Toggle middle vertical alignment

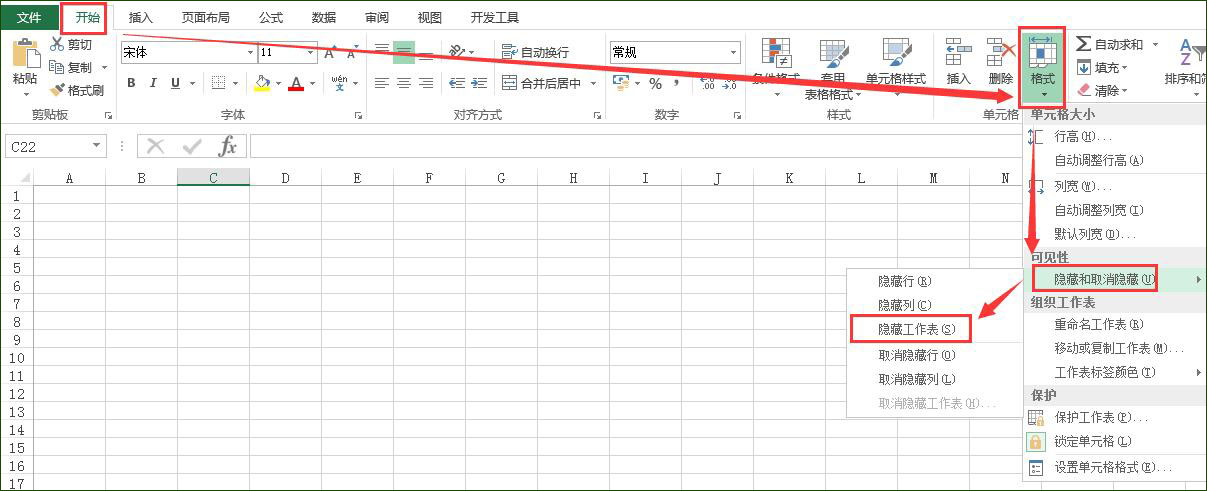tap(404, 52)
